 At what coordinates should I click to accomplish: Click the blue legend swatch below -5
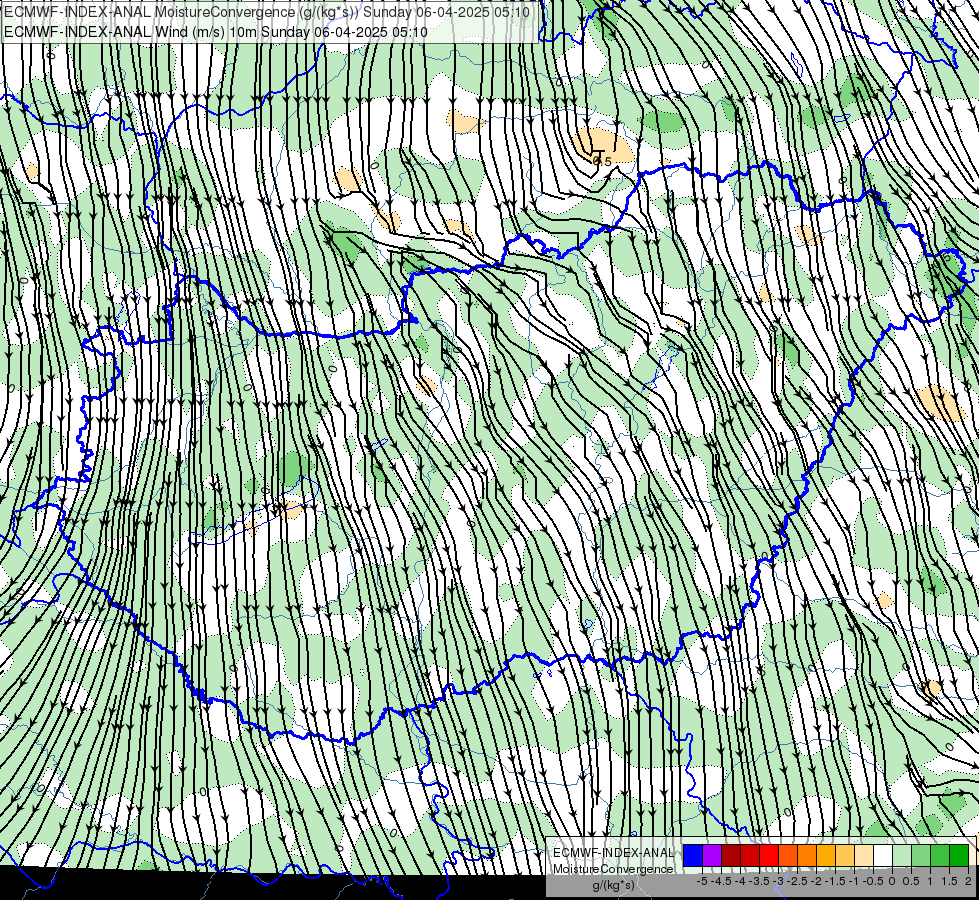tap(693, 855)
